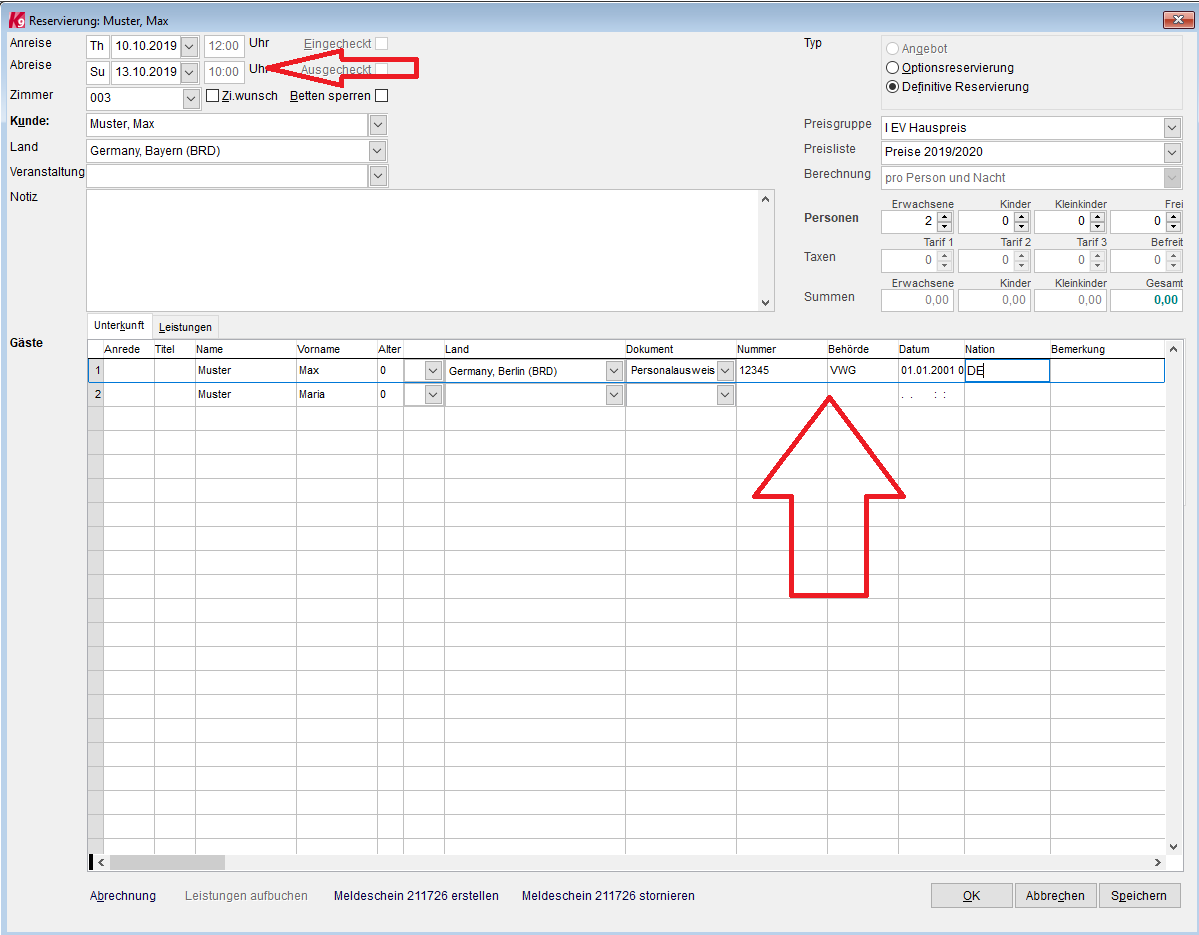The width and height of the screenshot is (1199, 935).
Task: Open Abrechnung link
Action: [123, 895]
